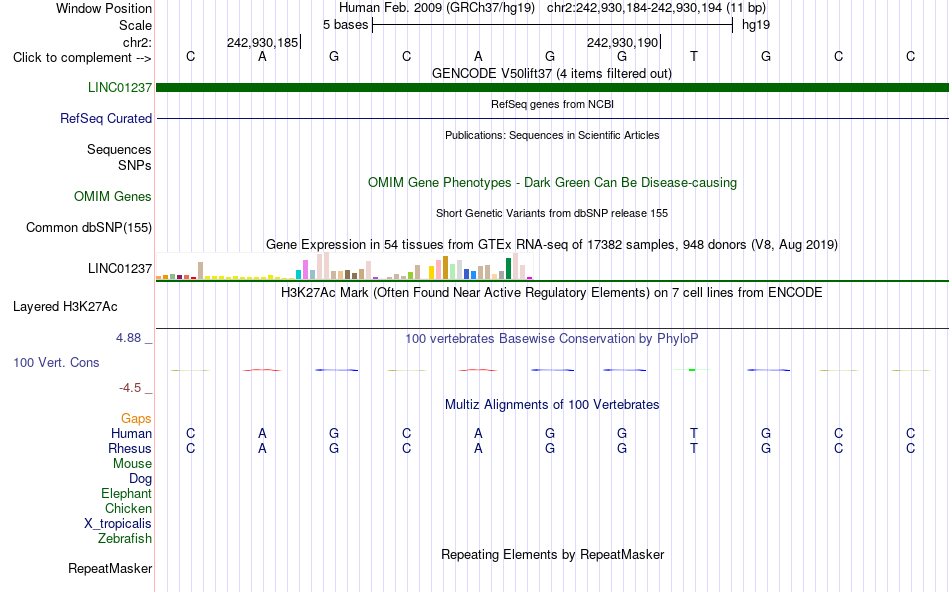Open 'Short Genetic Variants from dbSNP release 155'
Screen dimensions: 950x592
click(552, 213)
